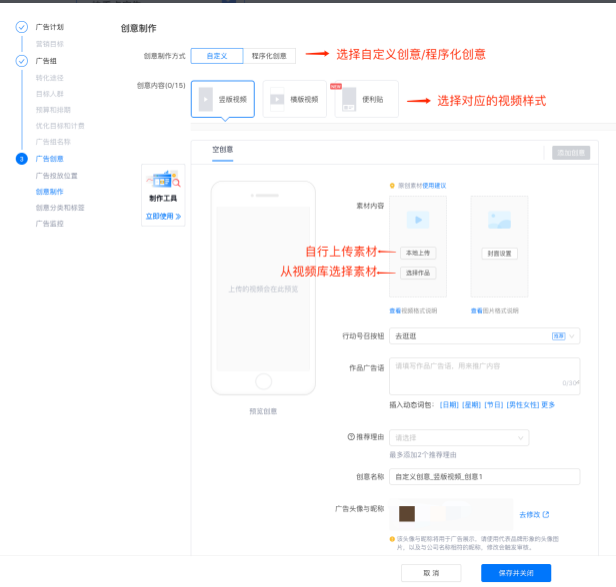Click the video play placeholder icon

[x=418, y=220]
